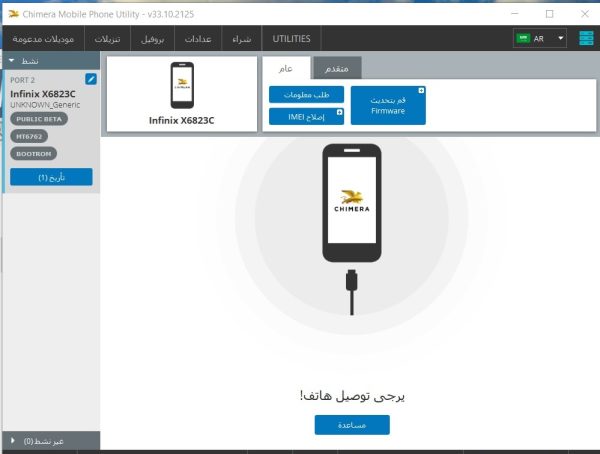Click the Infinix X6823C phone thumbnail
The height and width of the screenshot is (454, 600).
(x=182, y=85)
